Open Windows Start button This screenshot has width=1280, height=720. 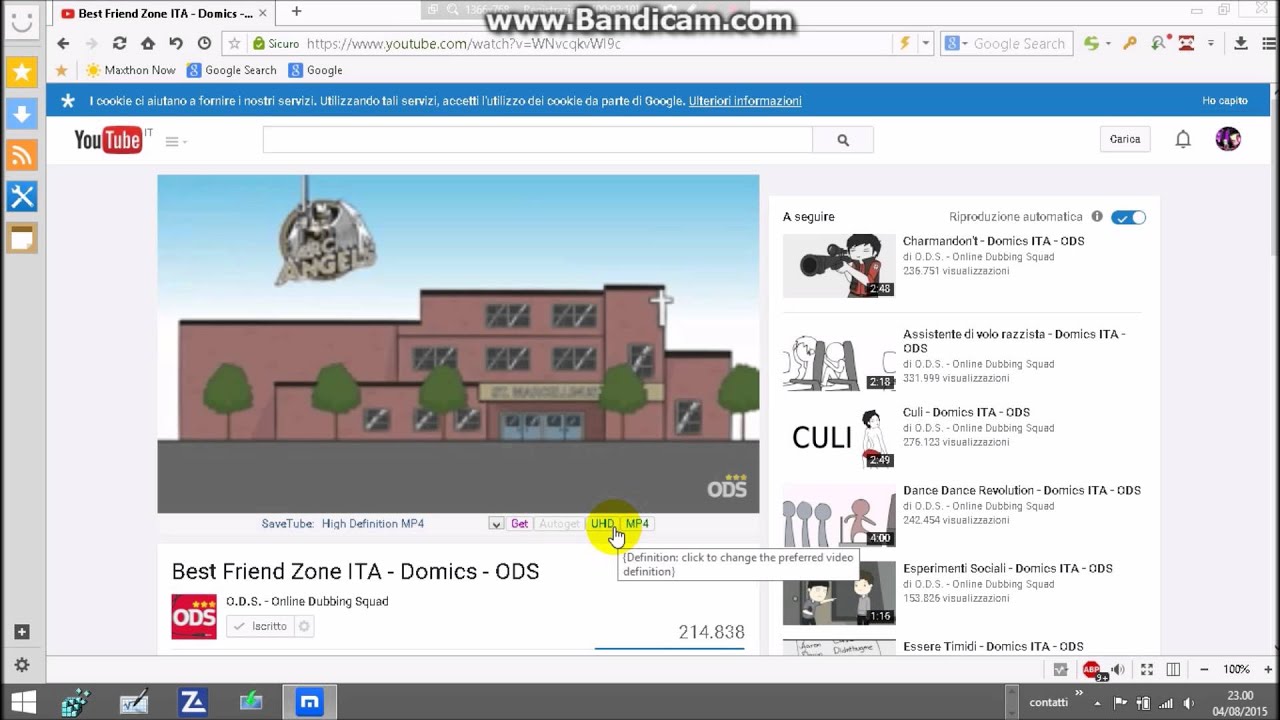[23, 702]
